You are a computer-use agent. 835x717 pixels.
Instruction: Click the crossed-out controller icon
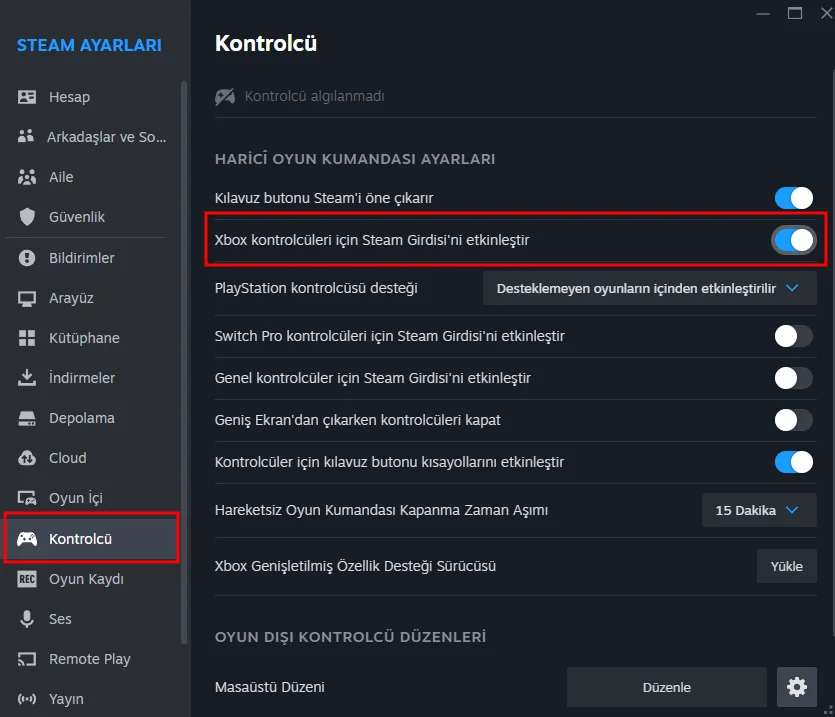[225, 96]
